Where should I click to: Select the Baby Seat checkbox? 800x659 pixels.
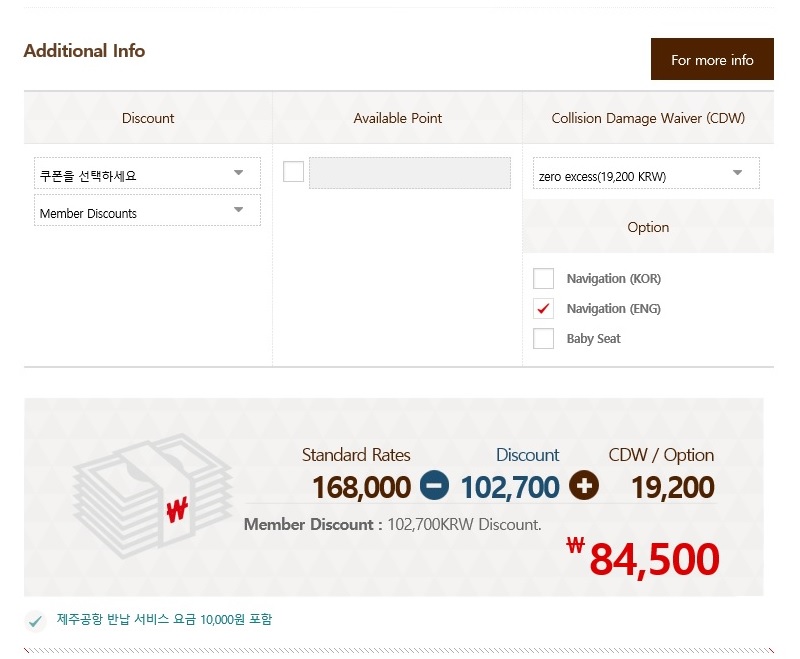543,339
